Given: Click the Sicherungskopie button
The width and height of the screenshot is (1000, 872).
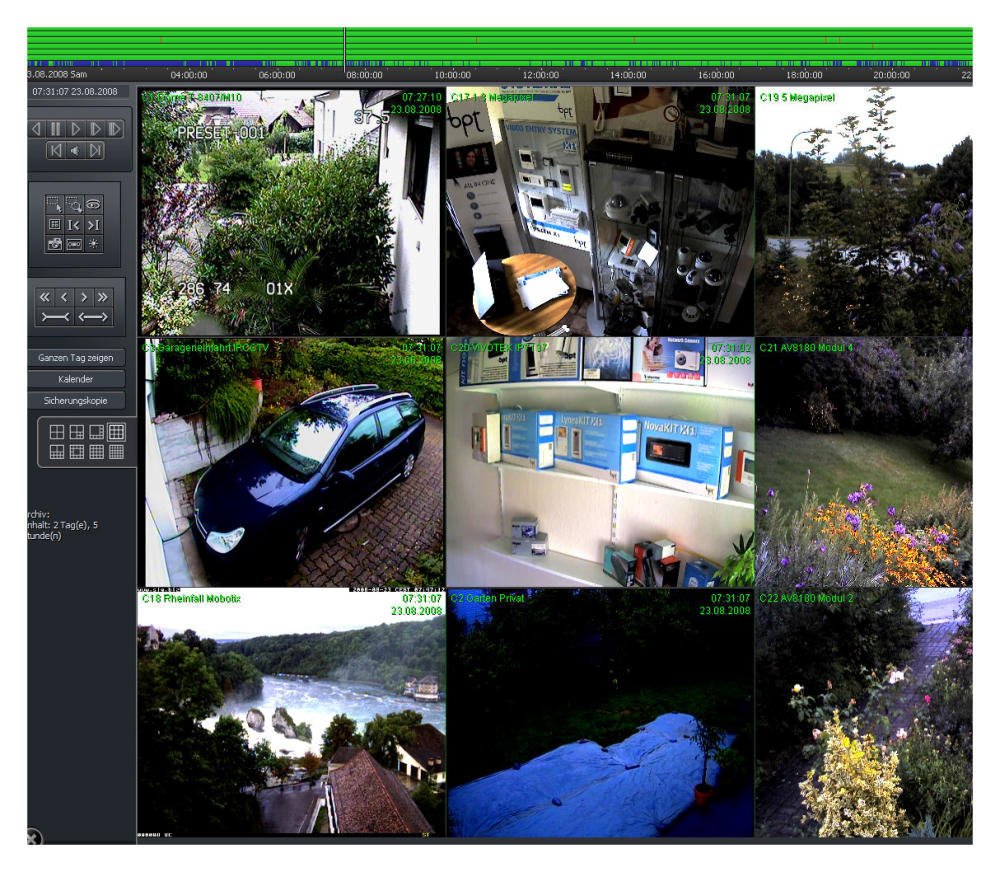Looking at the screenshot, I should [x=76, y=400].
